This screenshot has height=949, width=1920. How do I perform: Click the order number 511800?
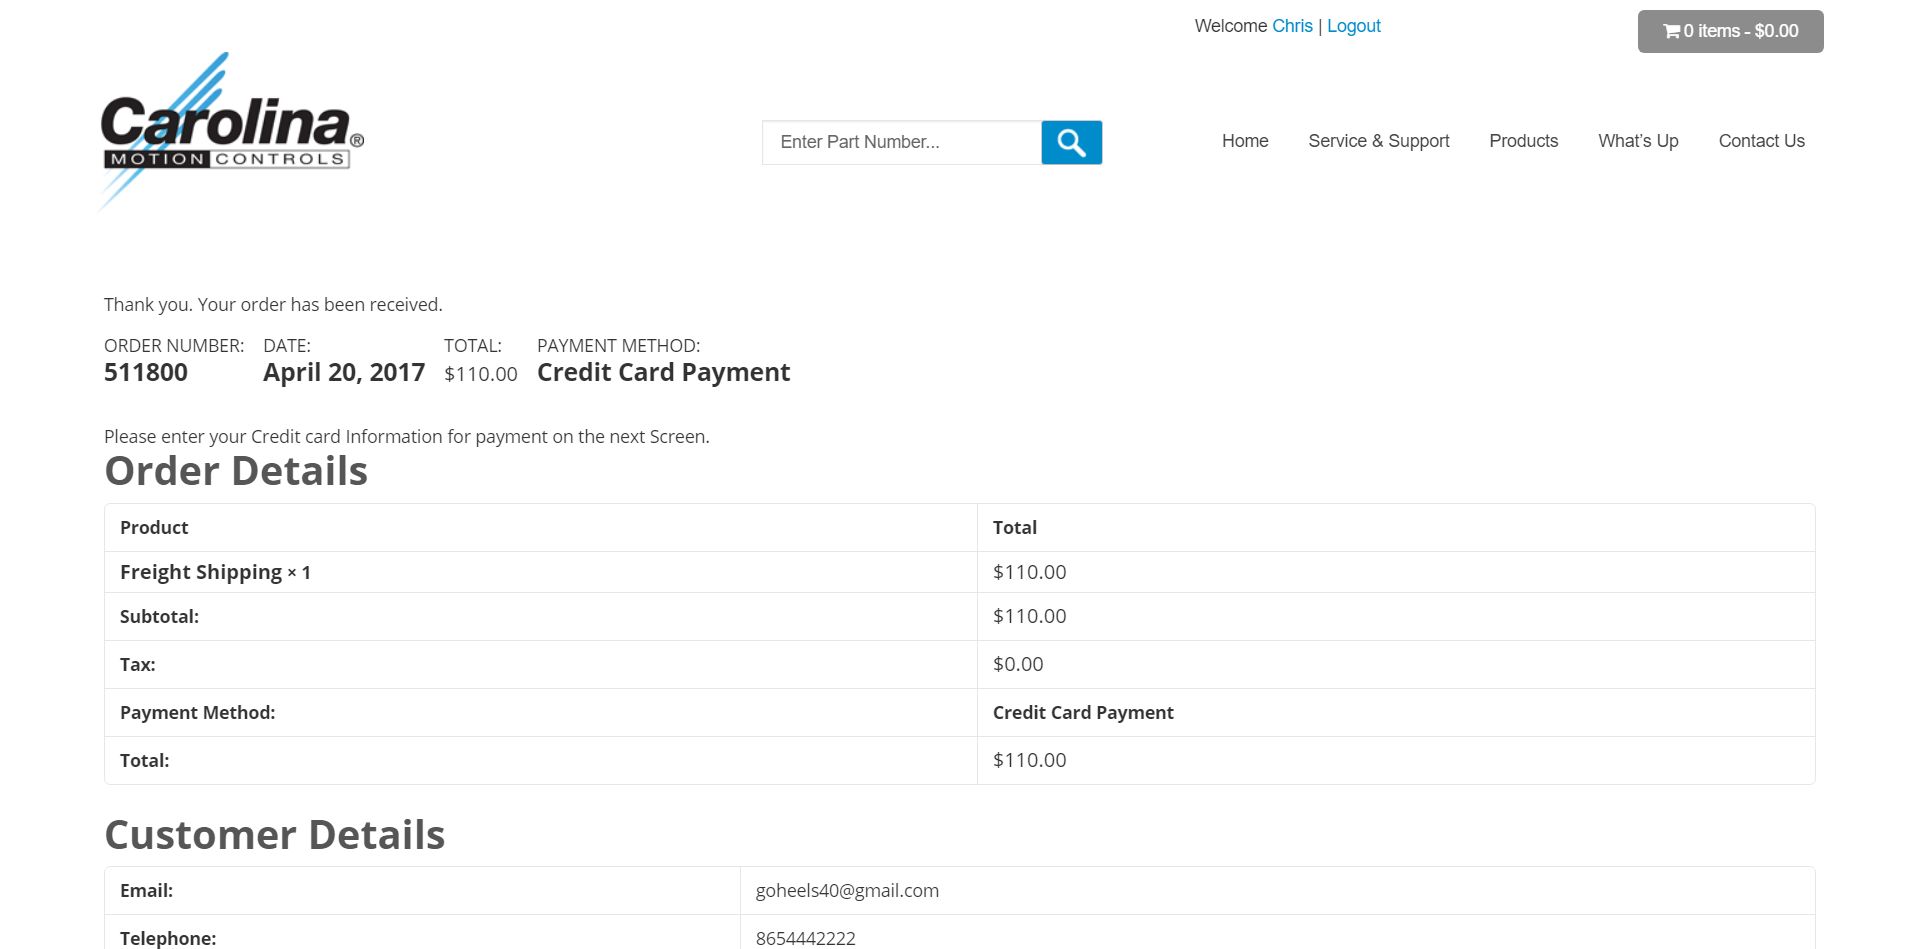click(146, 372)
